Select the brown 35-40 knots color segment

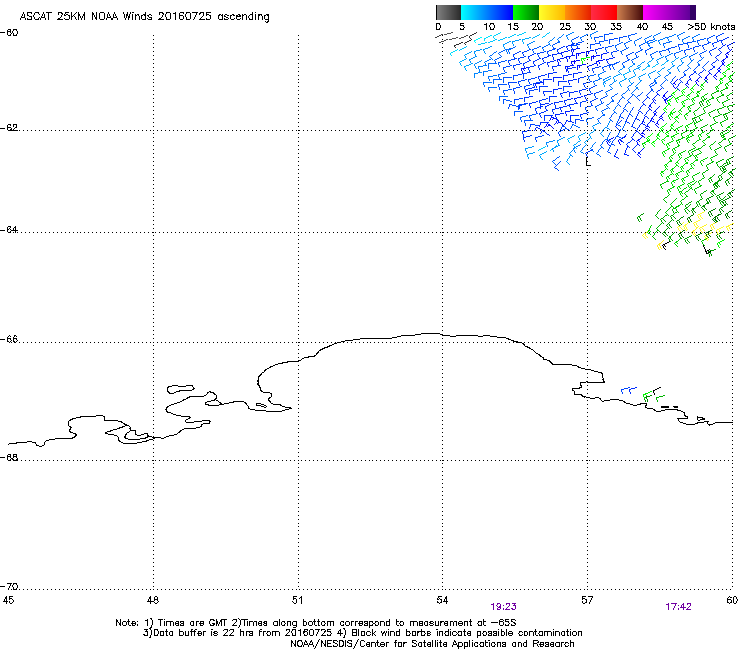pos(630,12)
